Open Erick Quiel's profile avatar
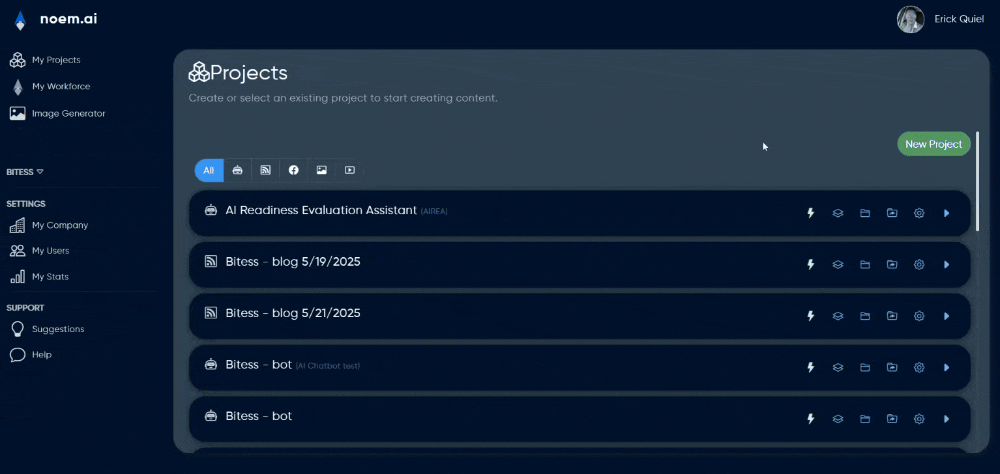1000x474 pixels. [910, 20]
